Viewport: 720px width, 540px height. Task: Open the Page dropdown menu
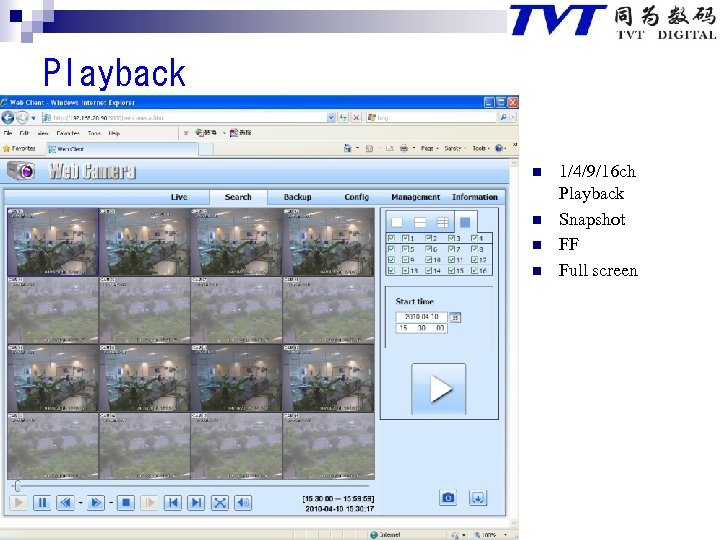click(x=429, y=148)
